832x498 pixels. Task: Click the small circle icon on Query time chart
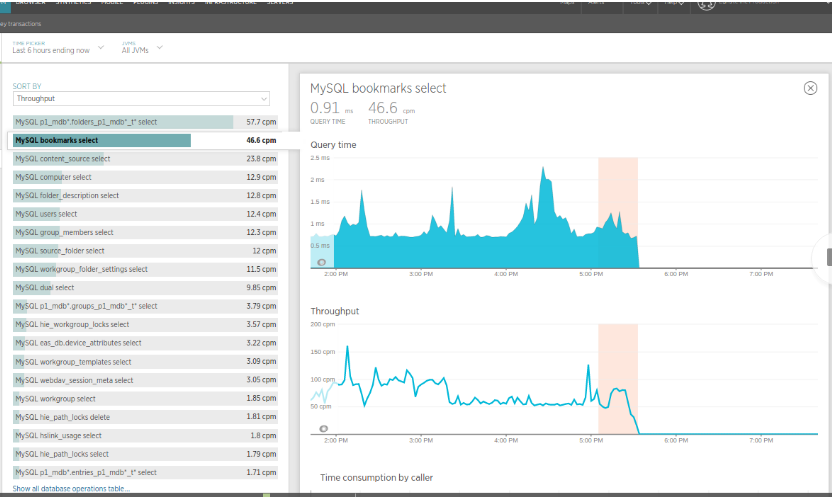pos(322,262)
